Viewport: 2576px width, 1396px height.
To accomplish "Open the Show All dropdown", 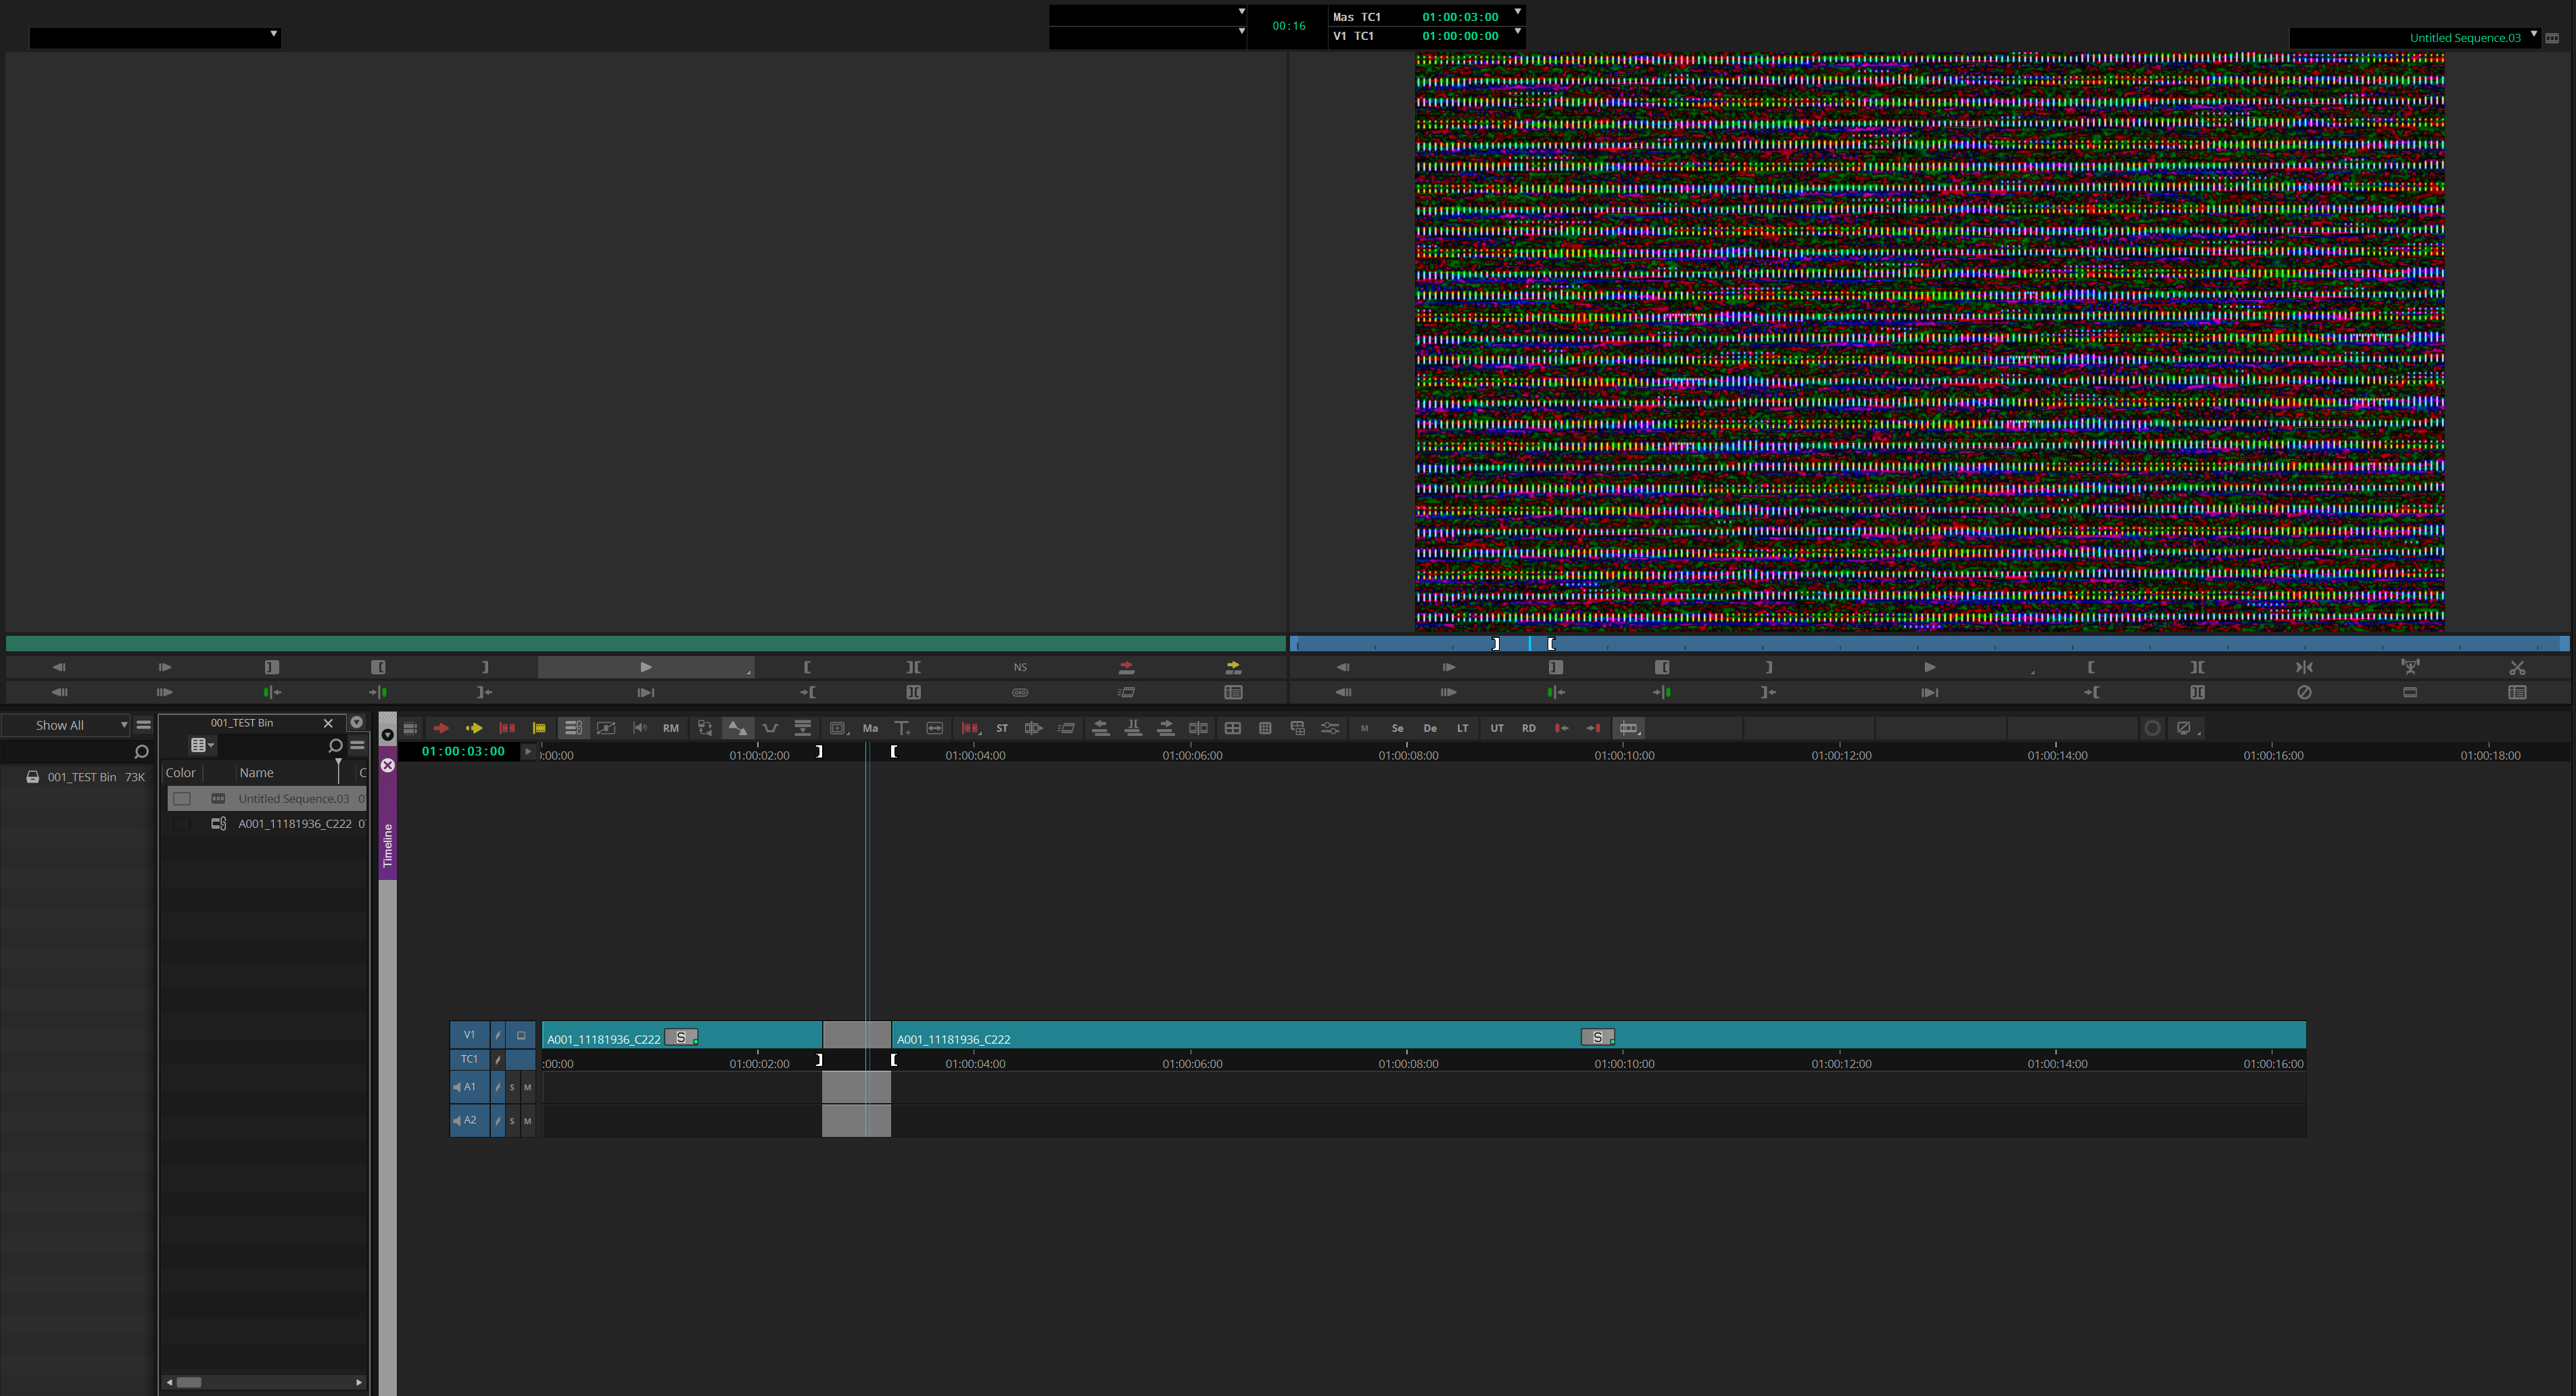I will [68, 725].
